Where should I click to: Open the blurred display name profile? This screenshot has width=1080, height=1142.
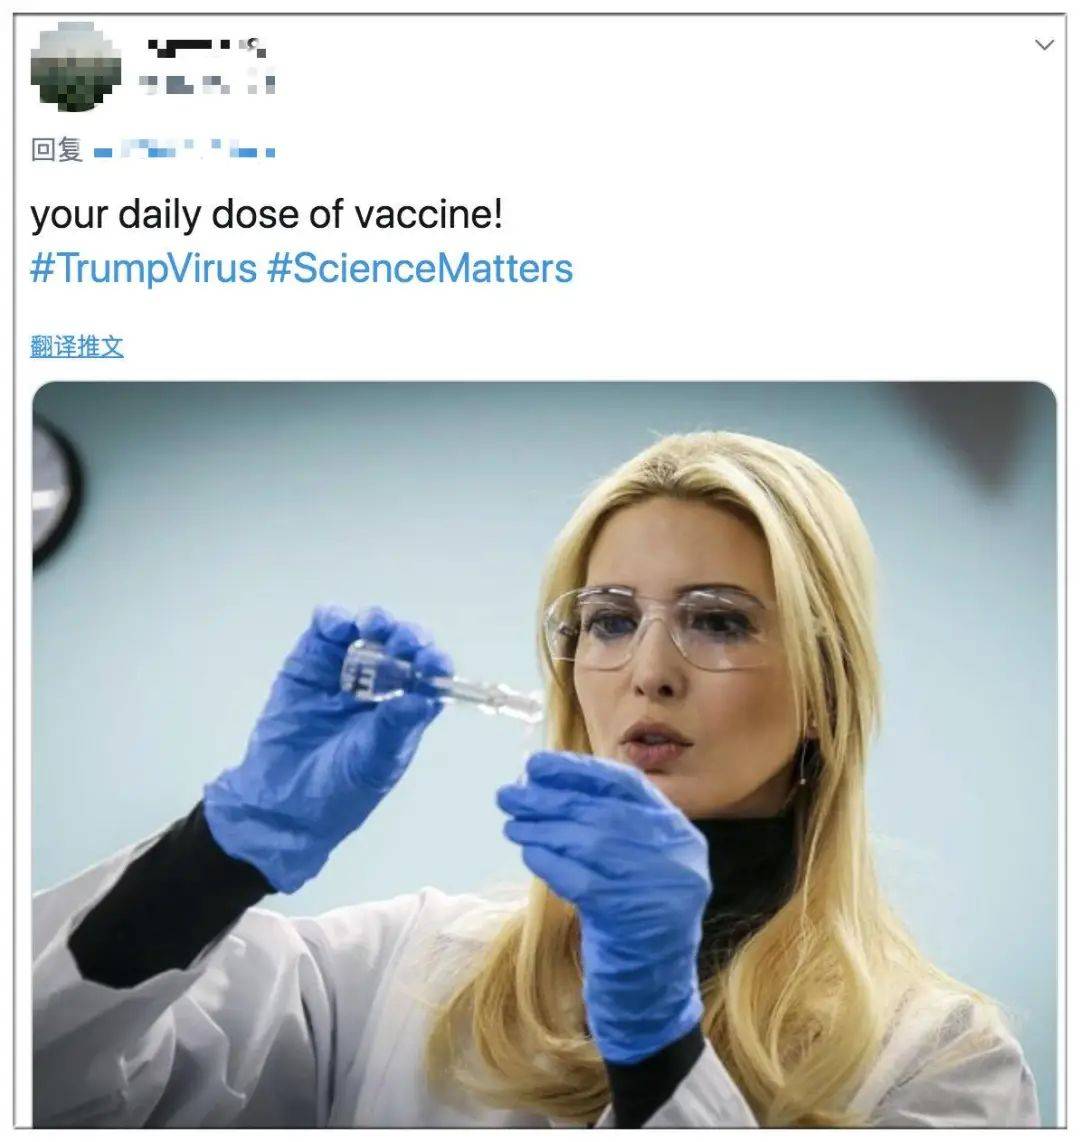point(207,47)
